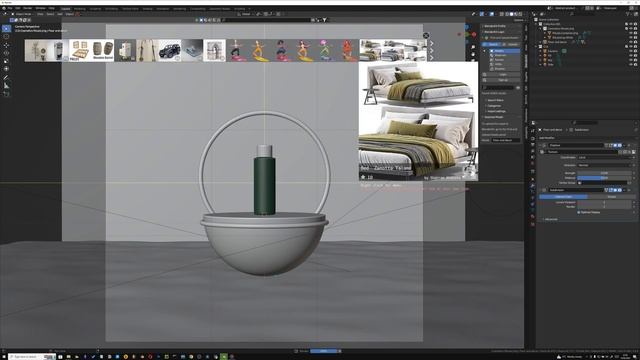Screen dimensions: 640x360
Task: Toggle viewport overlays button
Action: (491, 14)
